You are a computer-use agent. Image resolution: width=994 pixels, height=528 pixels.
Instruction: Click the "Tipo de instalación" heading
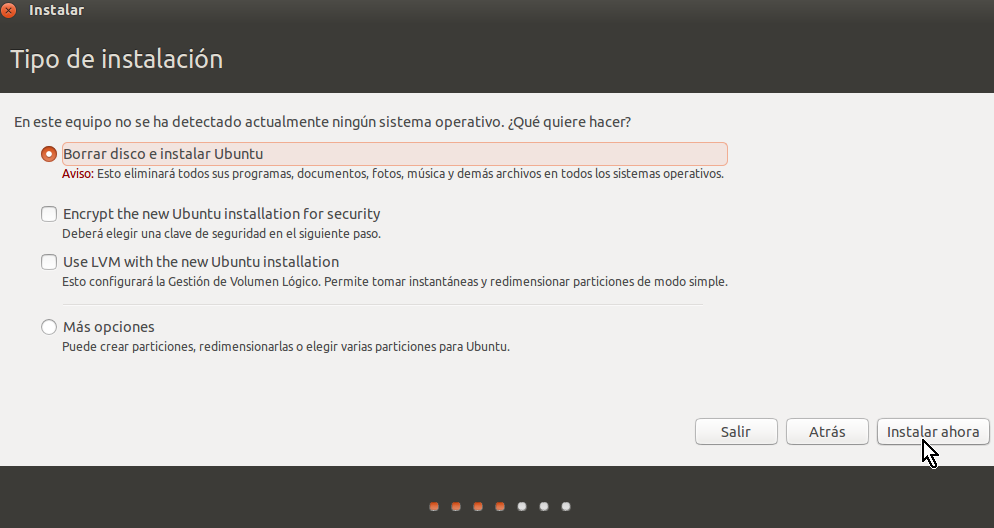(117, 60)
